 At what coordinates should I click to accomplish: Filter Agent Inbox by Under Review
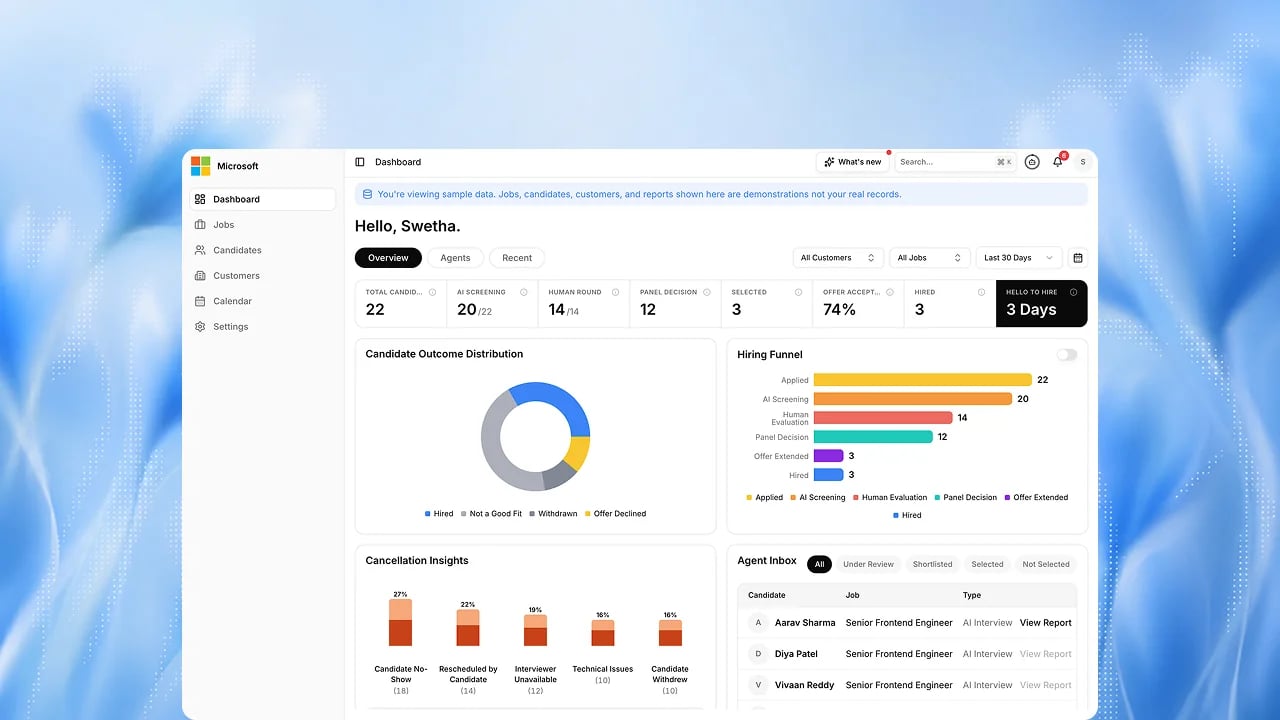[868, 564]
